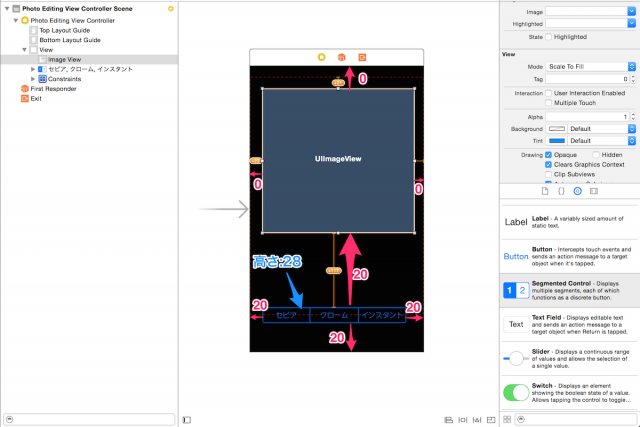This screenshot has width=640, height=427.
Task: Click the scene warning indicator in outline
Action: tap(171, 9)
